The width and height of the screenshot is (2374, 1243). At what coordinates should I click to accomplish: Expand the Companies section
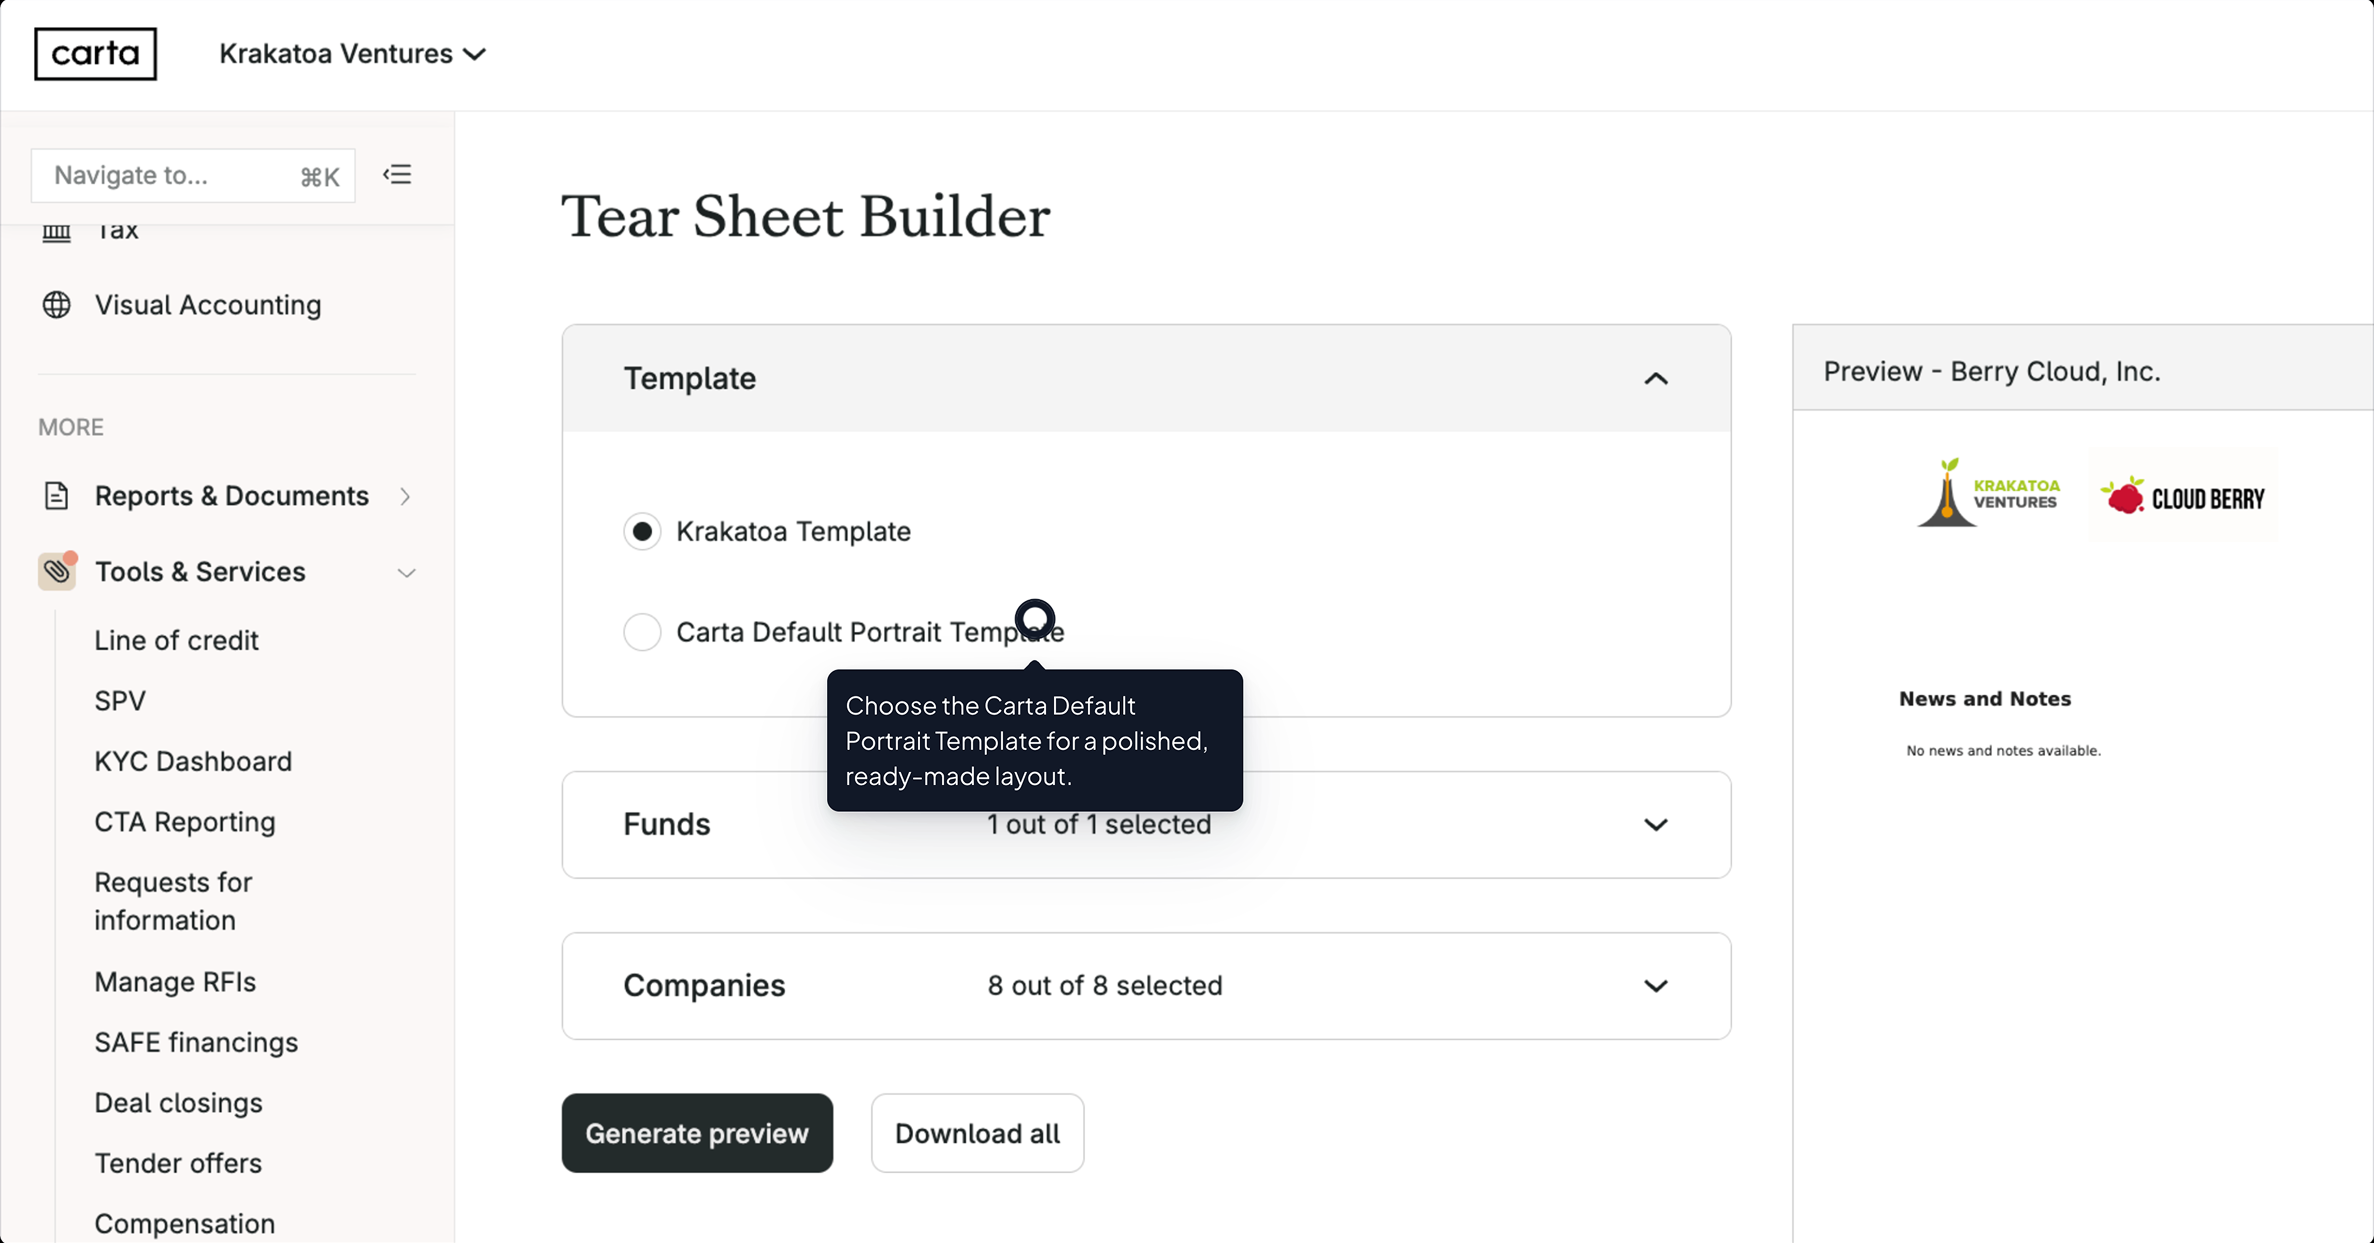pos(1656,985)
